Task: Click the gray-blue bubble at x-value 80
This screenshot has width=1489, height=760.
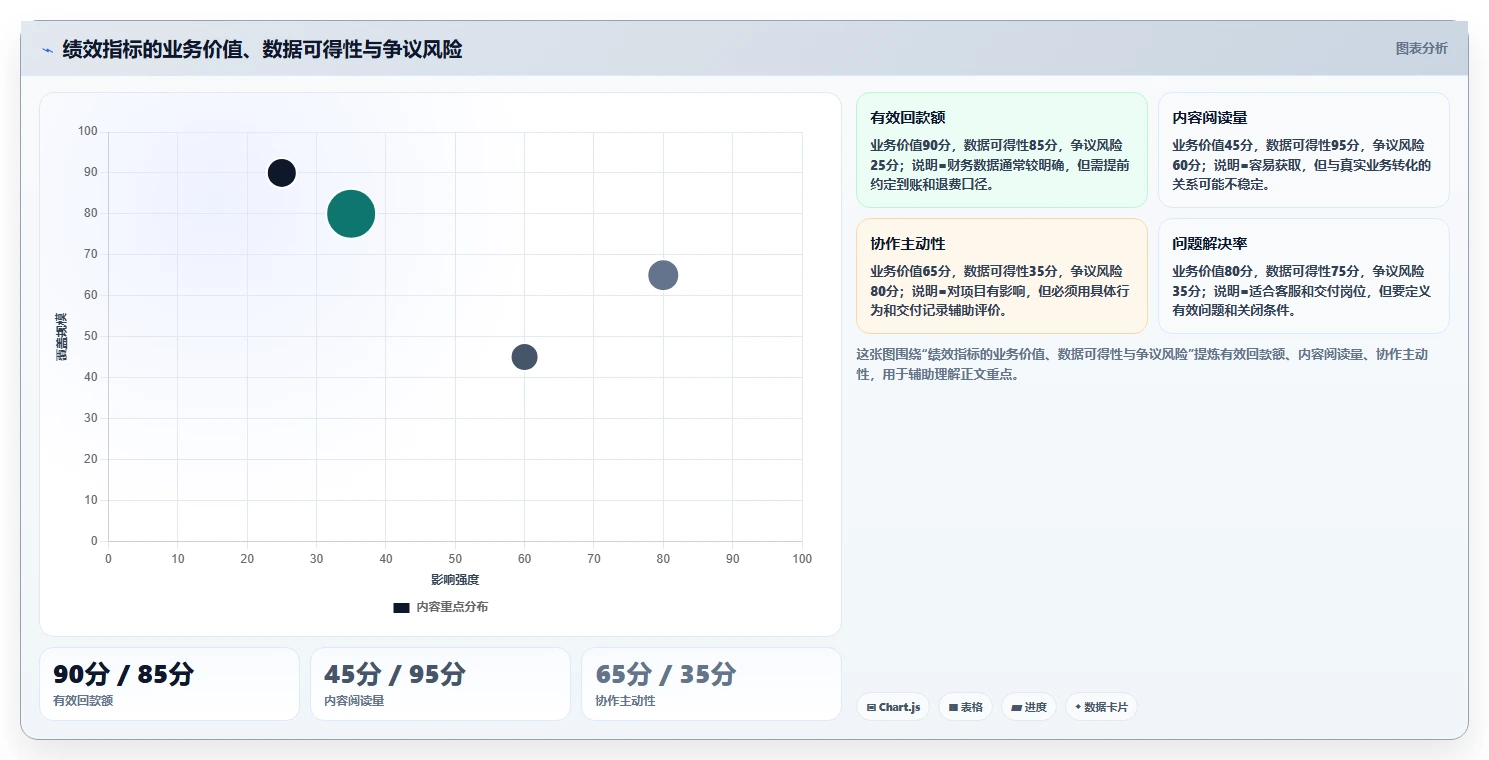Action: (663, 275)
